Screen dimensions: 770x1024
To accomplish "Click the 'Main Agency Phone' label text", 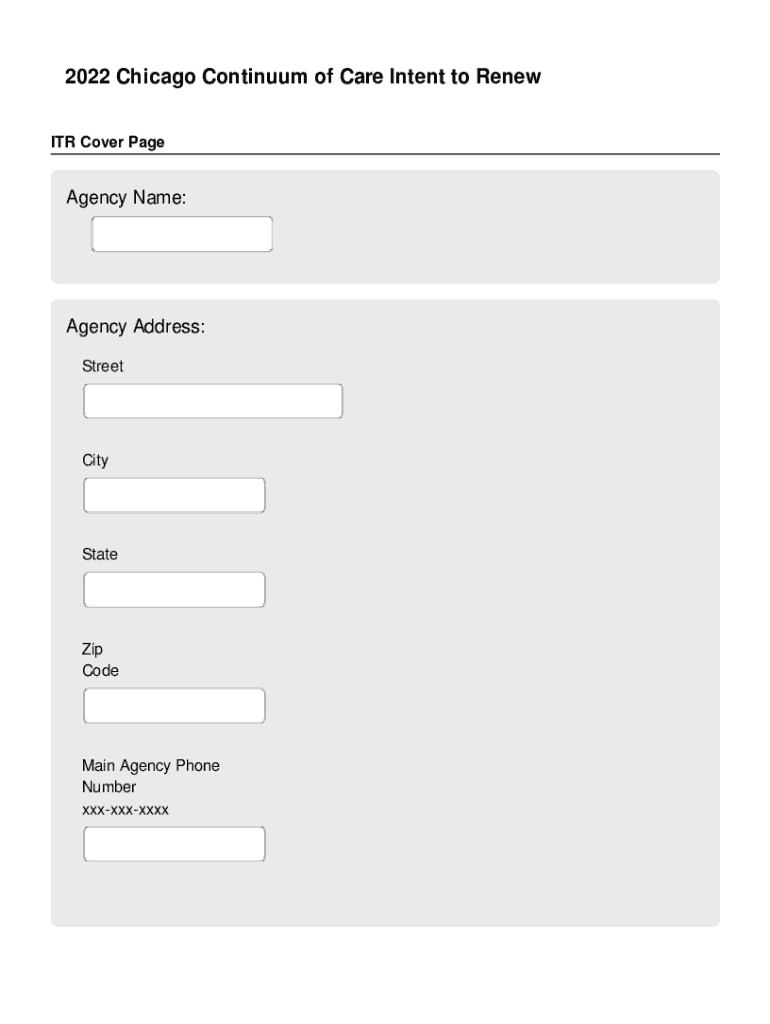I will [151, 766].
